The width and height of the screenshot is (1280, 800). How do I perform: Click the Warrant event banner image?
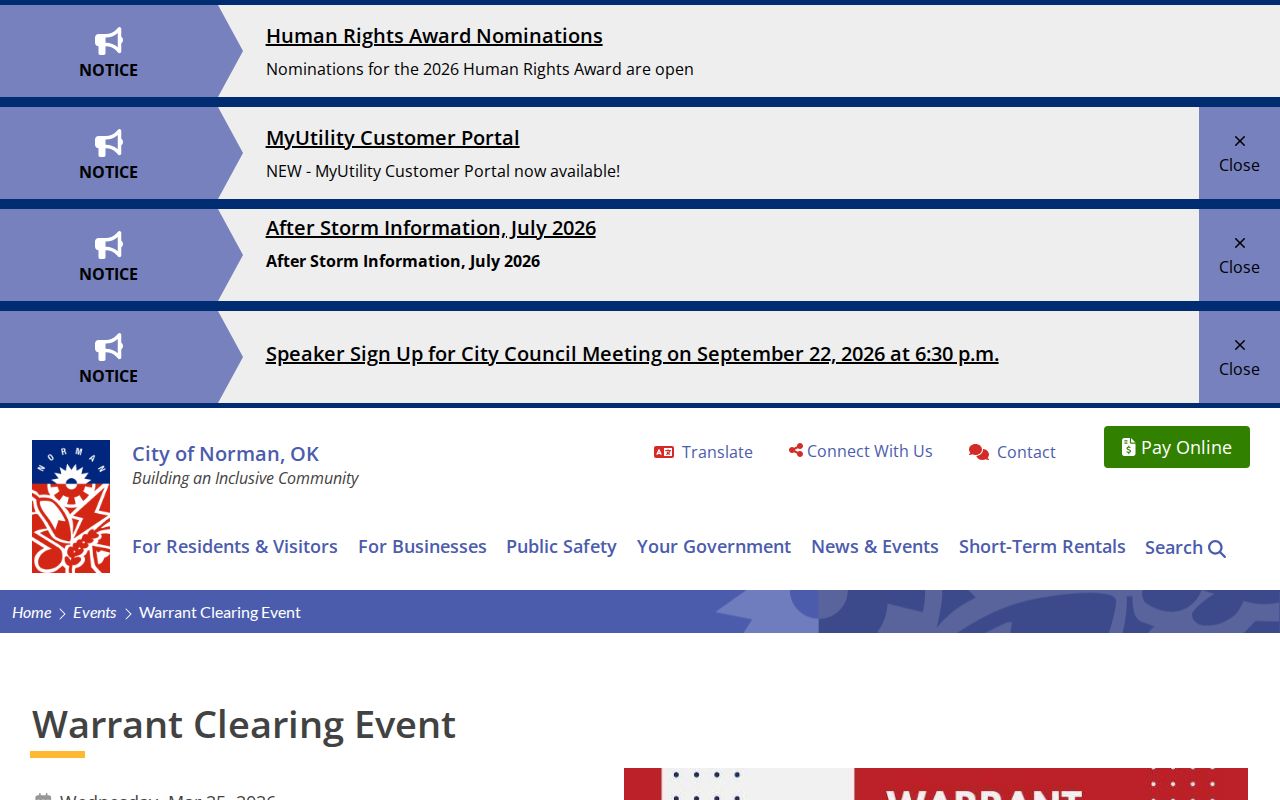pyautogui.click(x=936, y=784)
